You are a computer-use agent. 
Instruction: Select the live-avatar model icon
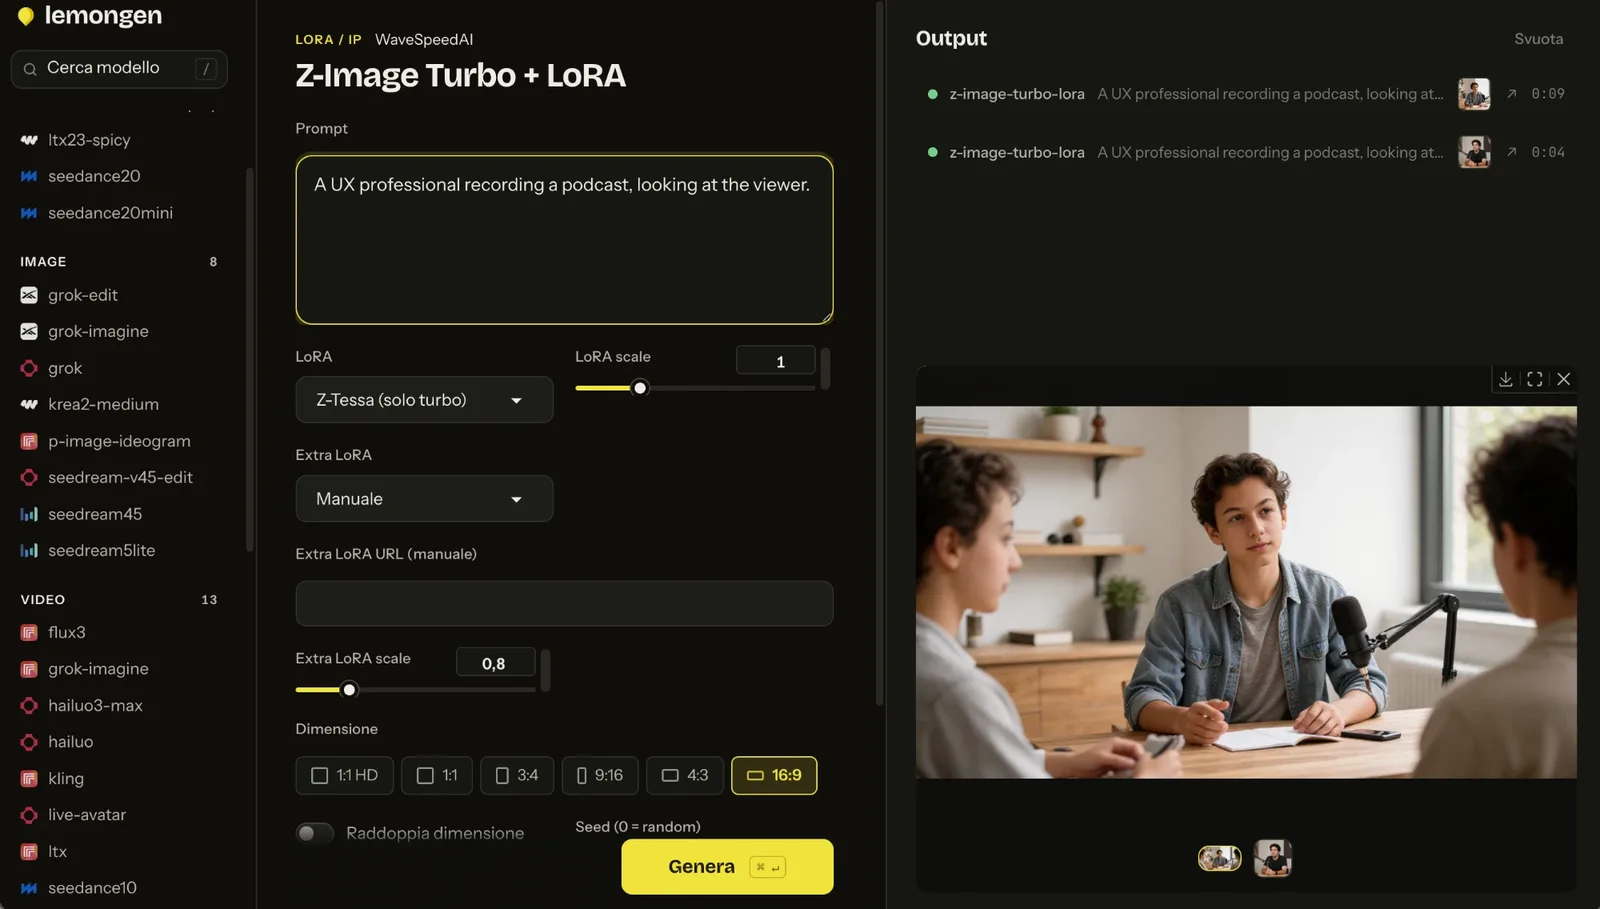[x=29, y=815]
